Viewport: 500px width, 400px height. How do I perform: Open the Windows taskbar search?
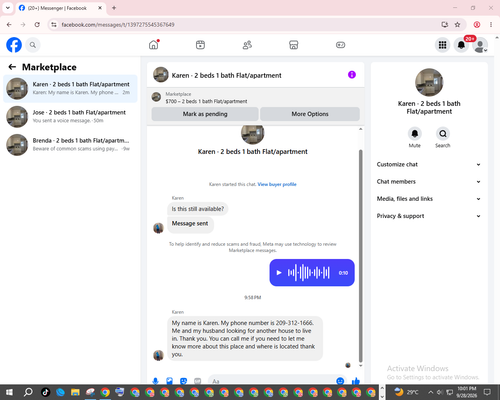tap(28, 392)
